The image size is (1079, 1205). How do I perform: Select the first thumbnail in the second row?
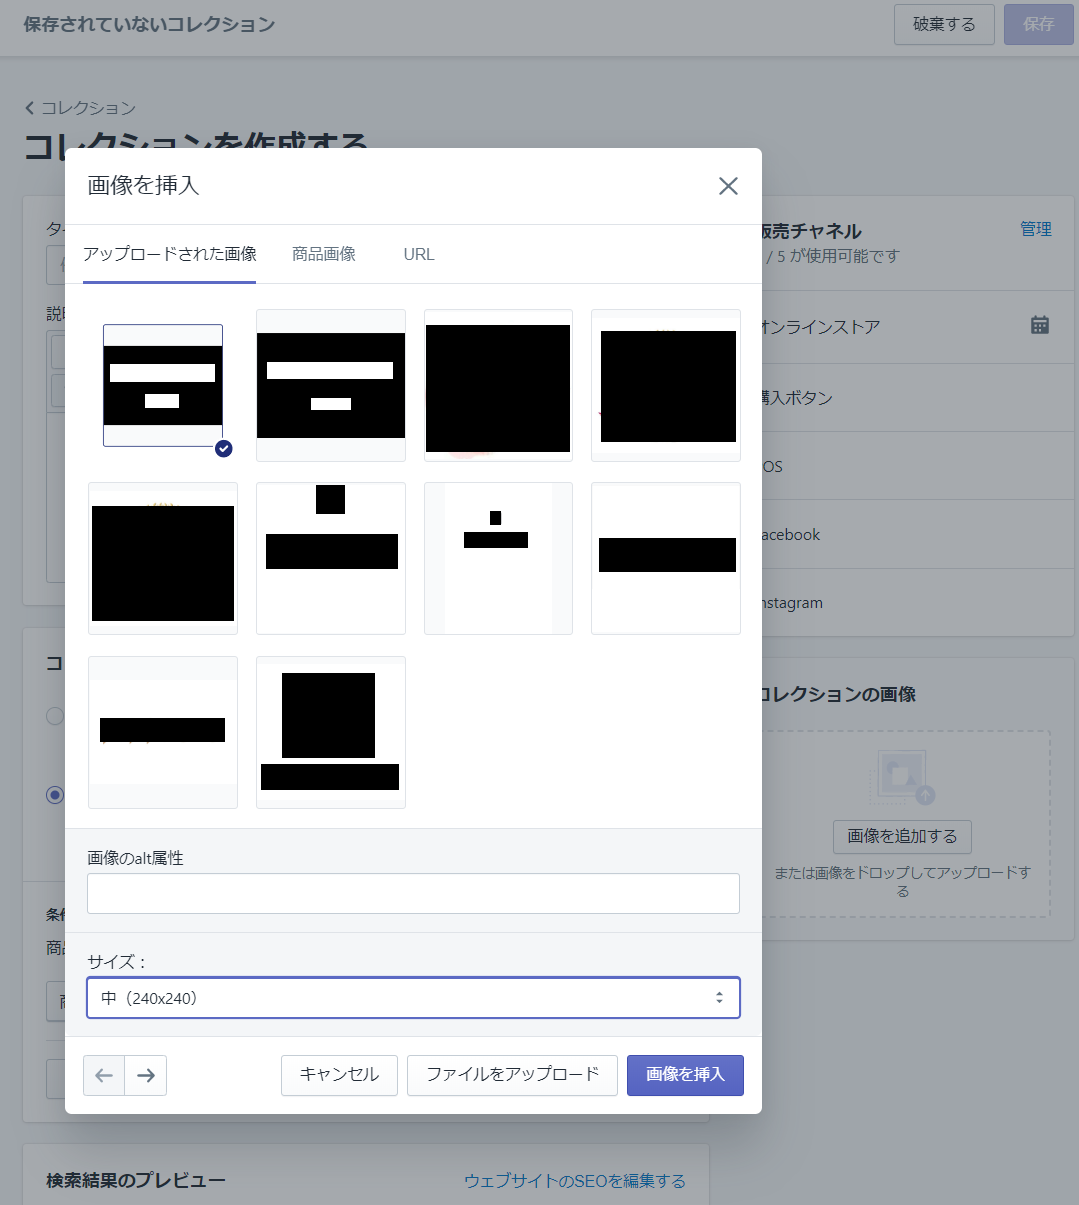163,558
